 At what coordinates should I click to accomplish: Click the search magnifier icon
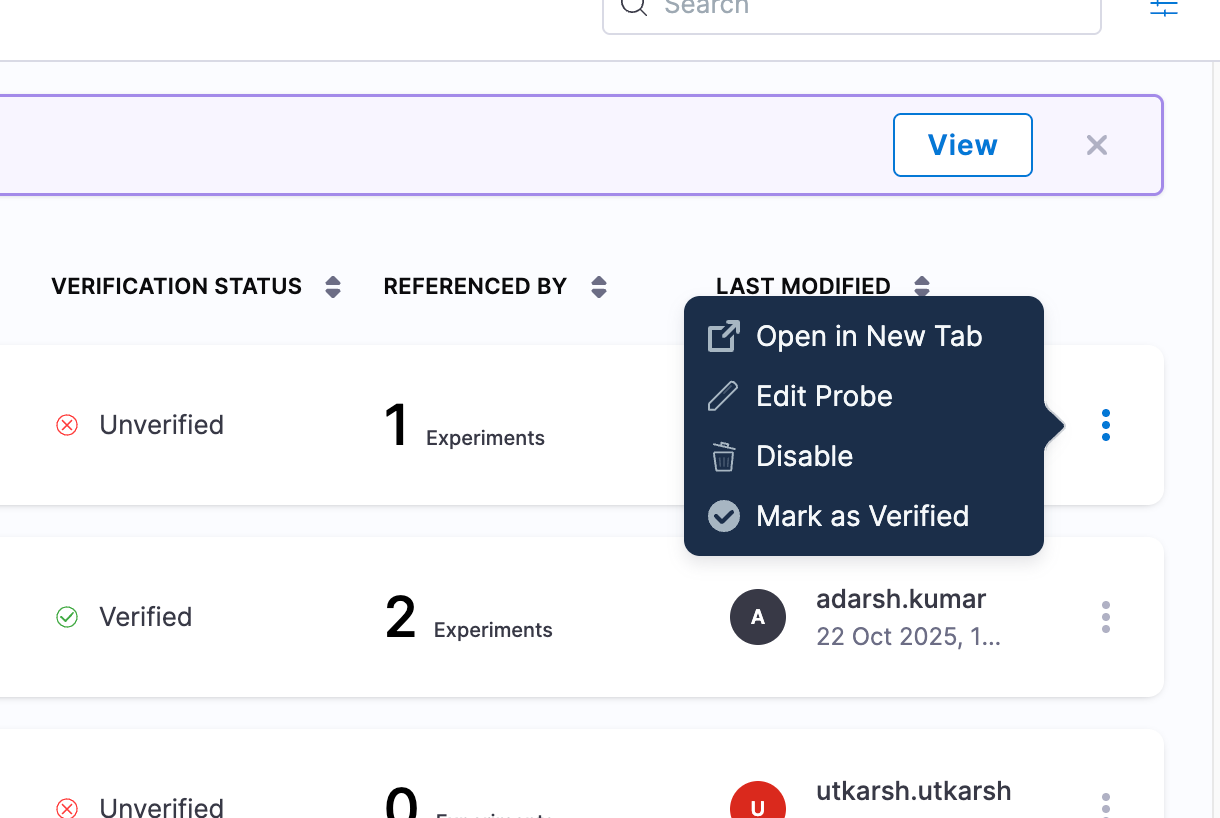[633, 7]
